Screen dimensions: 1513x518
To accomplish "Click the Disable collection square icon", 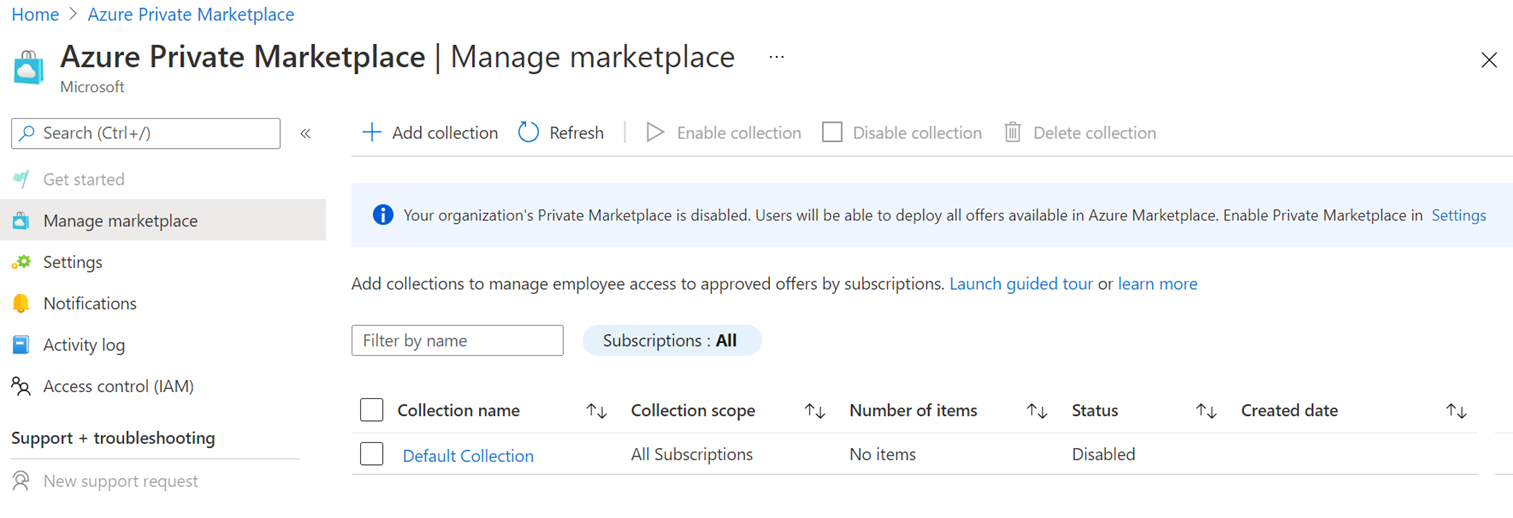I will click(832, 132).
